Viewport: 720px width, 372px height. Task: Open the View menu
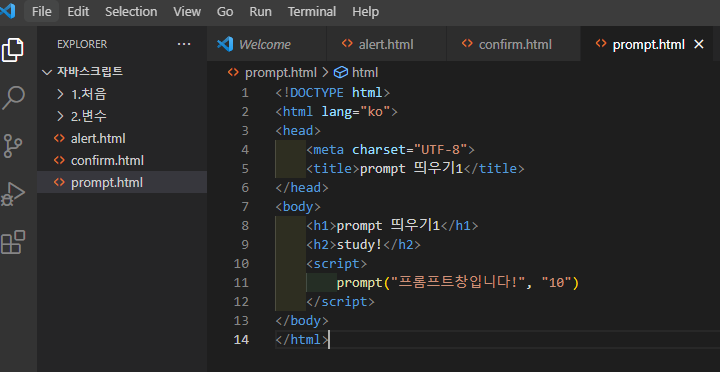(x=187, y=11)
